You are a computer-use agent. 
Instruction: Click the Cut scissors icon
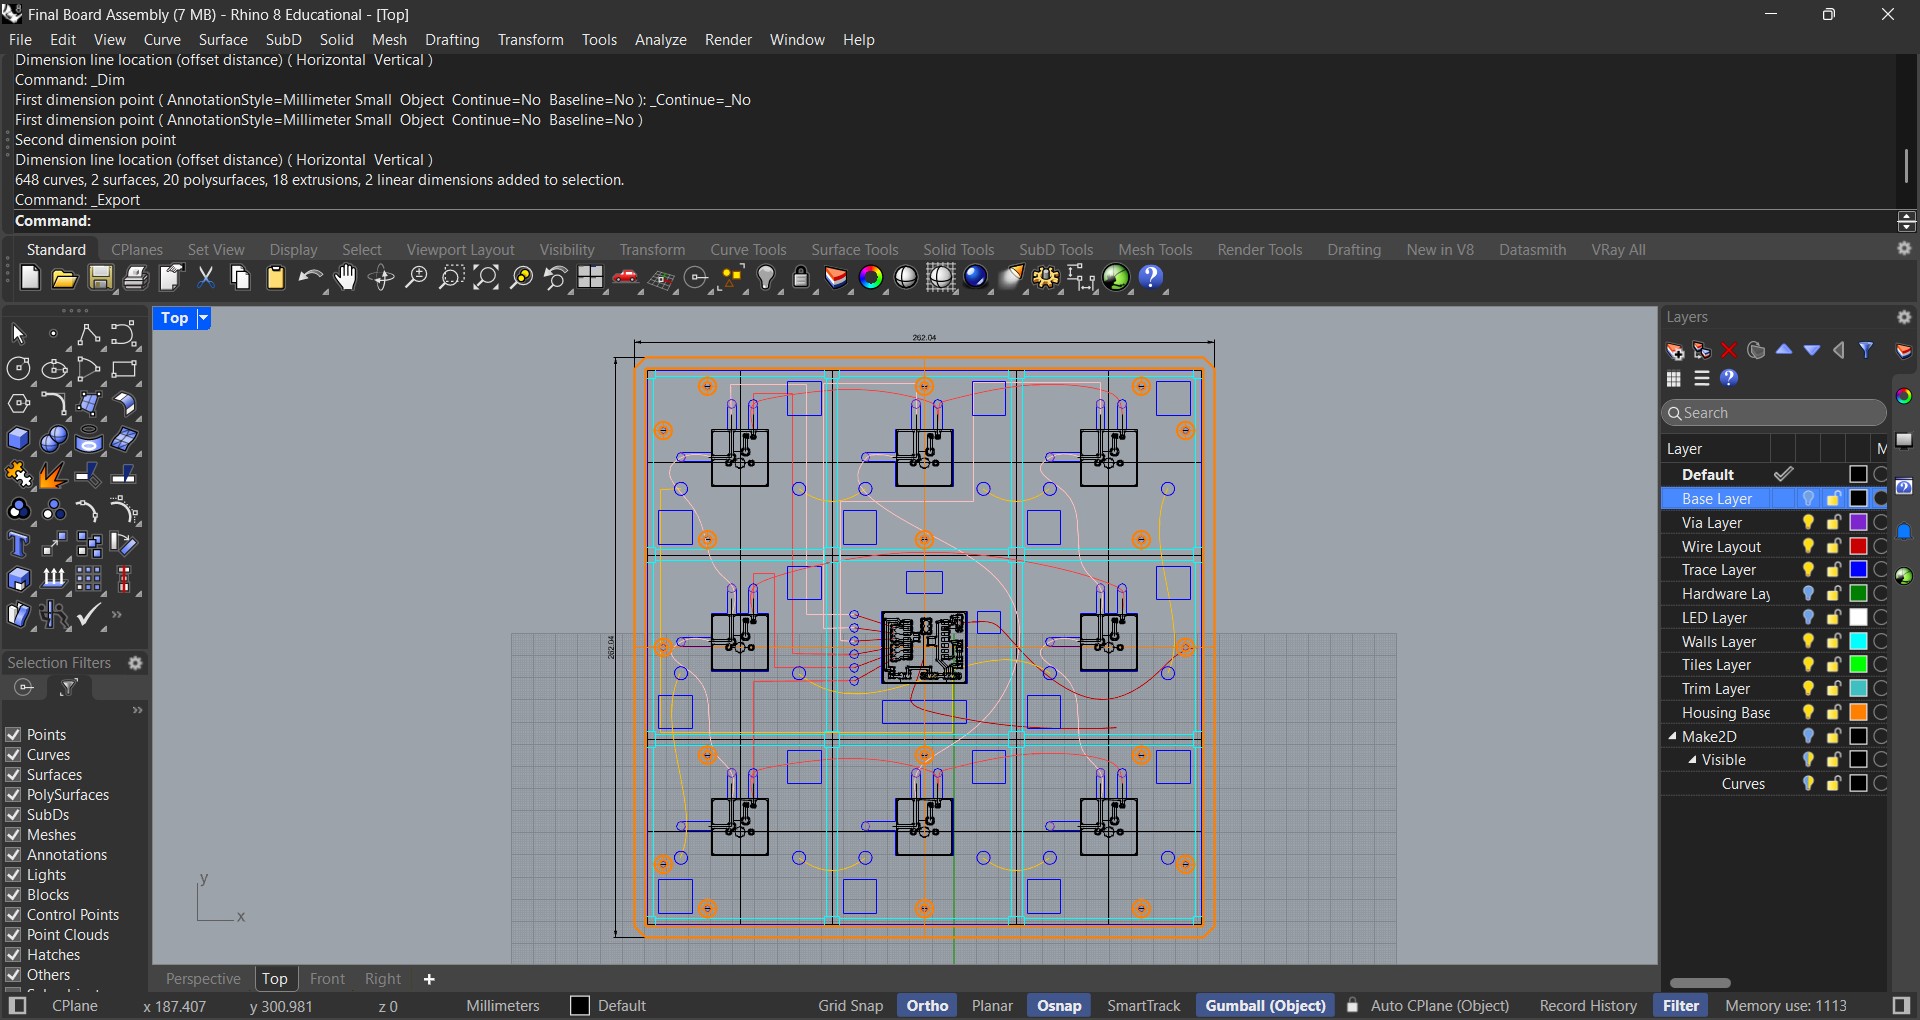206,278
